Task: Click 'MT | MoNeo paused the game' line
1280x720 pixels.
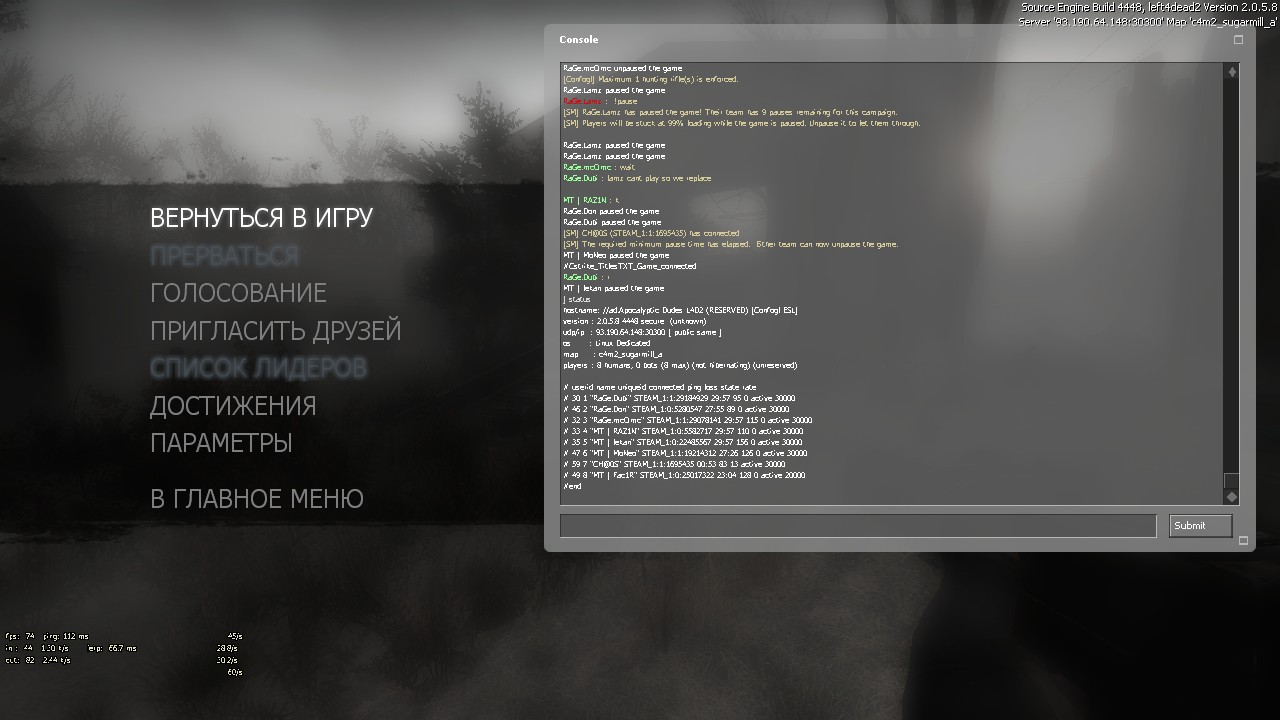Action: [616, 255]
